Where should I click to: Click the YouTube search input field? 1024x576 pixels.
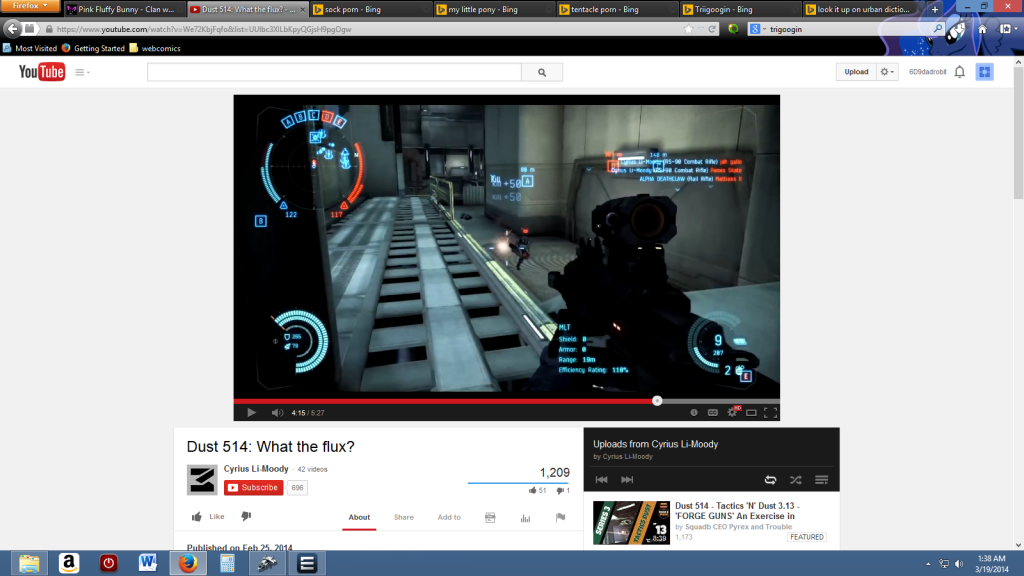point(334,72)
